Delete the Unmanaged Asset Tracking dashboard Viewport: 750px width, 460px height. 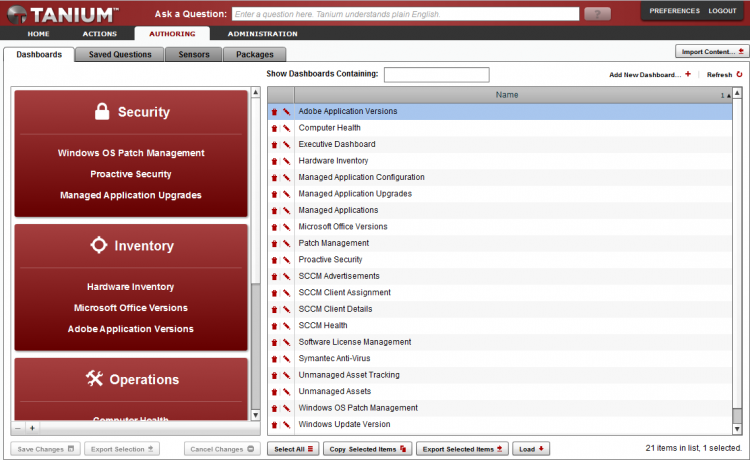point(275,375)
